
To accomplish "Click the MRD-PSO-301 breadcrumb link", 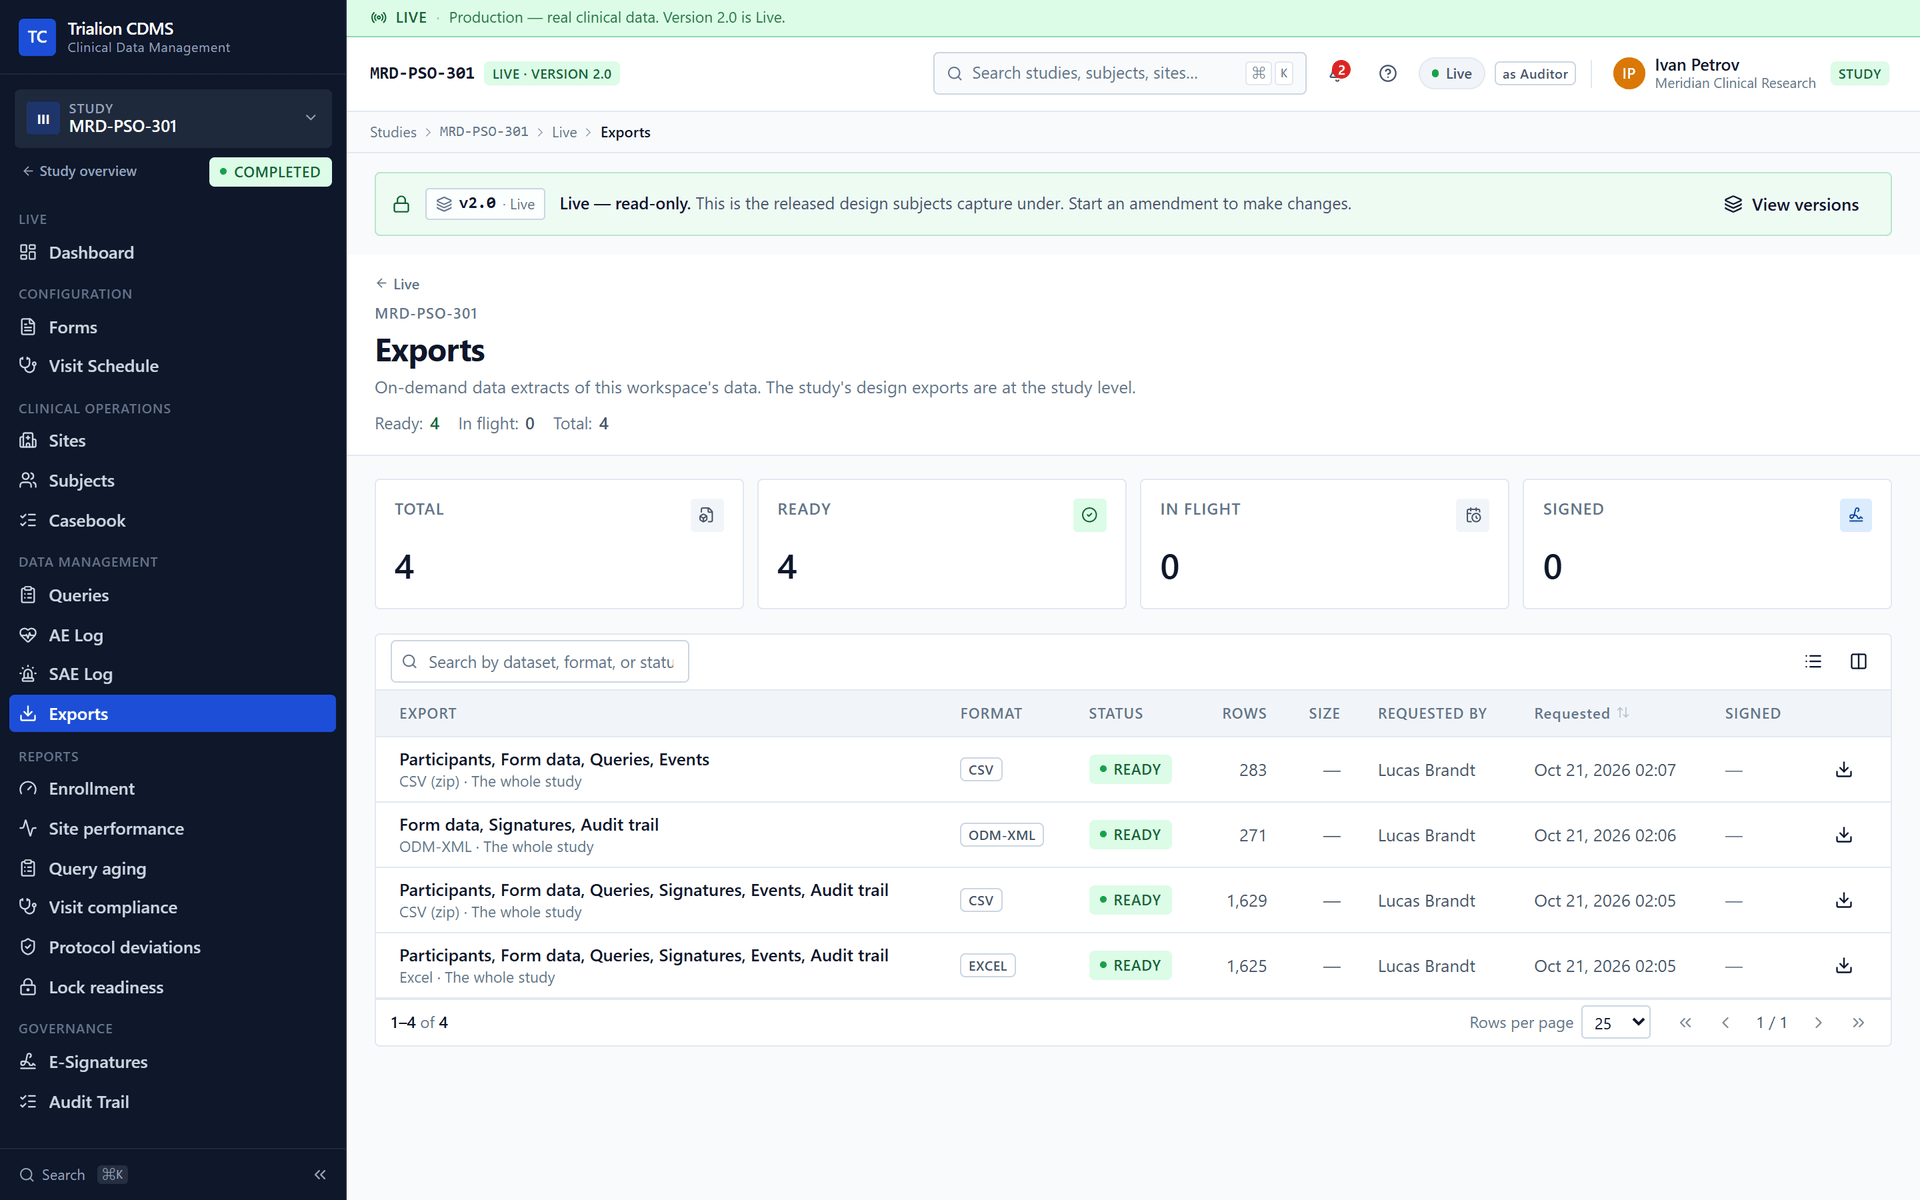I will point(484,132).
